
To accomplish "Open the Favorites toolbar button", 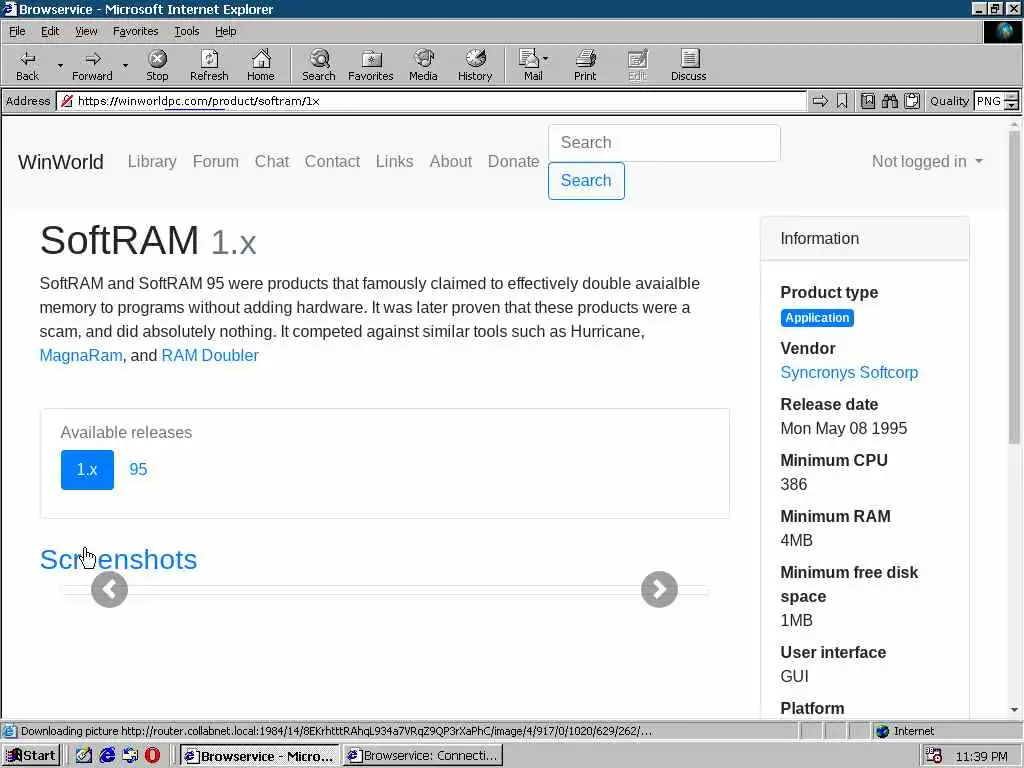I will 371,65.
